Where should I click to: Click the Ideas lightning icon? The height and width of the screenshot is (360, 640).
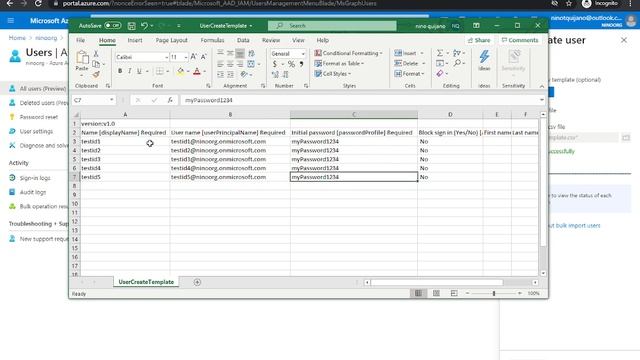tap(484, 60)
